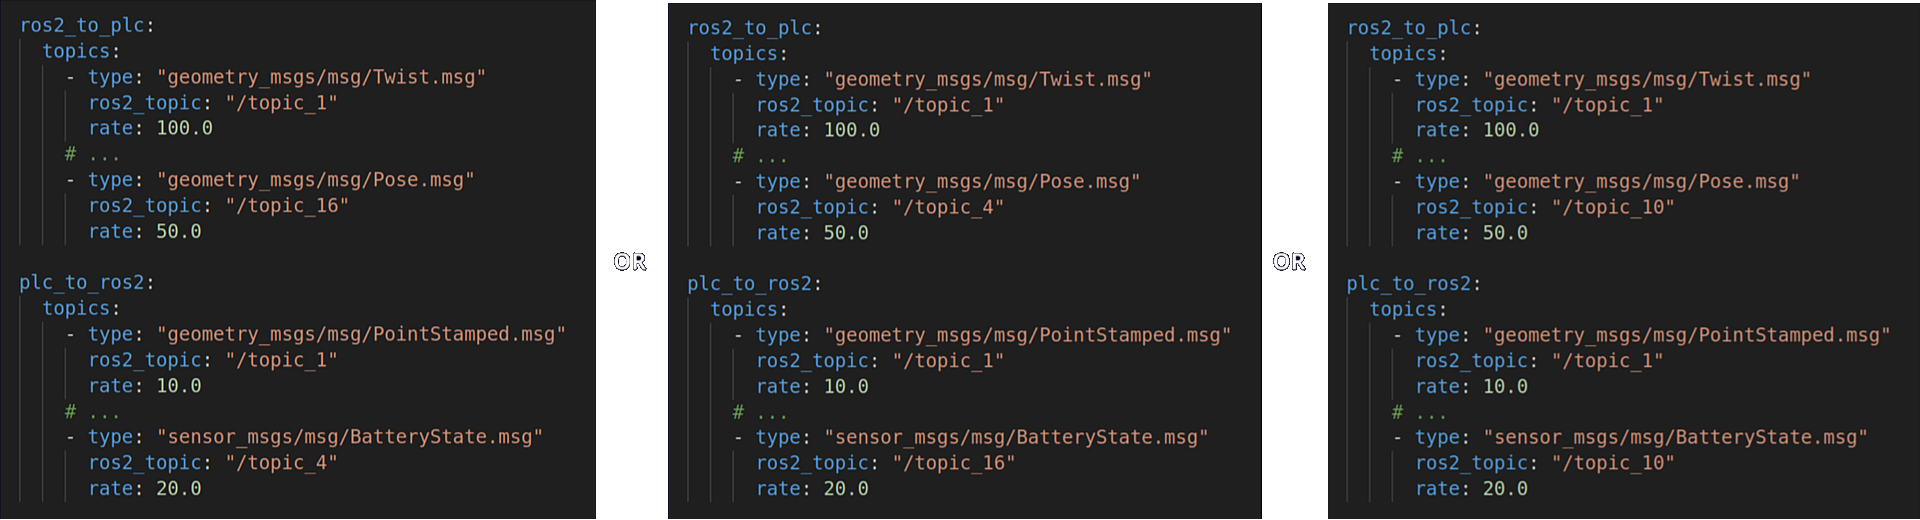Click "/topic_10" below Pose.msg in the right panel

click(x=1613, y=207)
